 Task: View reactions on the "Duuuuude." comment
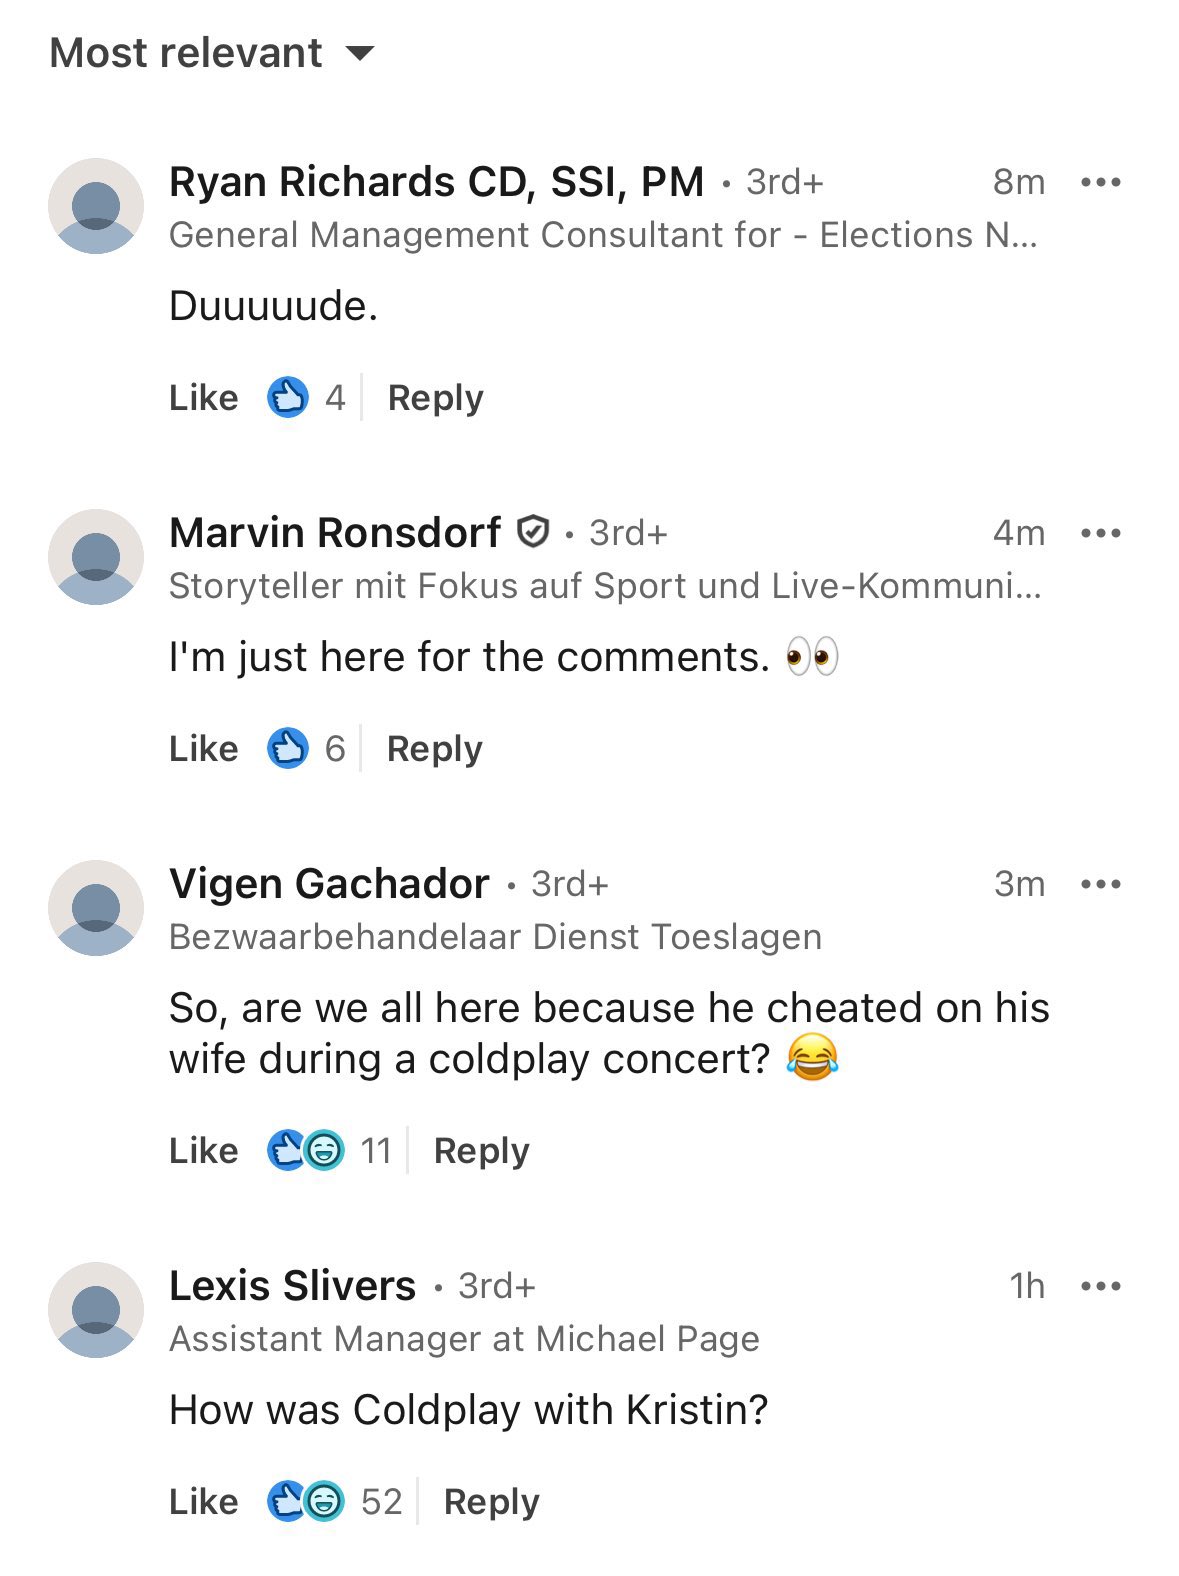click(306, 397)
